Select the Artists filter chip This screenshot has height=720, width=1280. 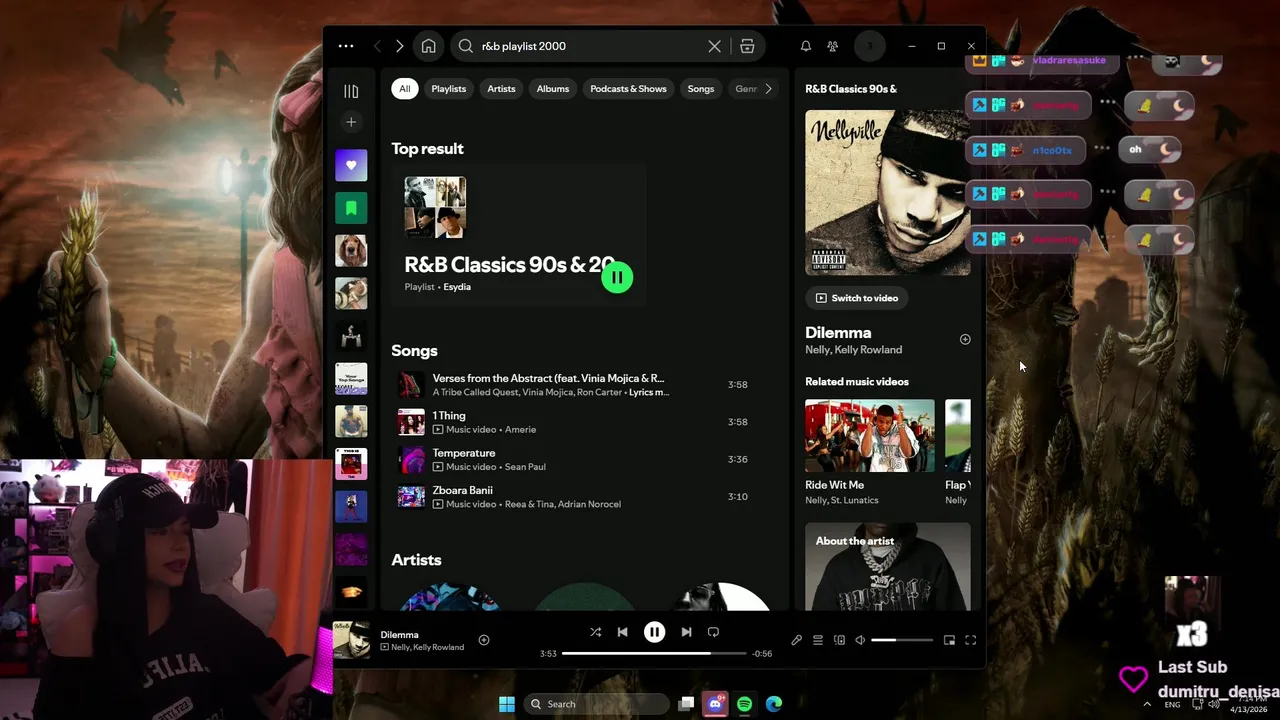501,89
